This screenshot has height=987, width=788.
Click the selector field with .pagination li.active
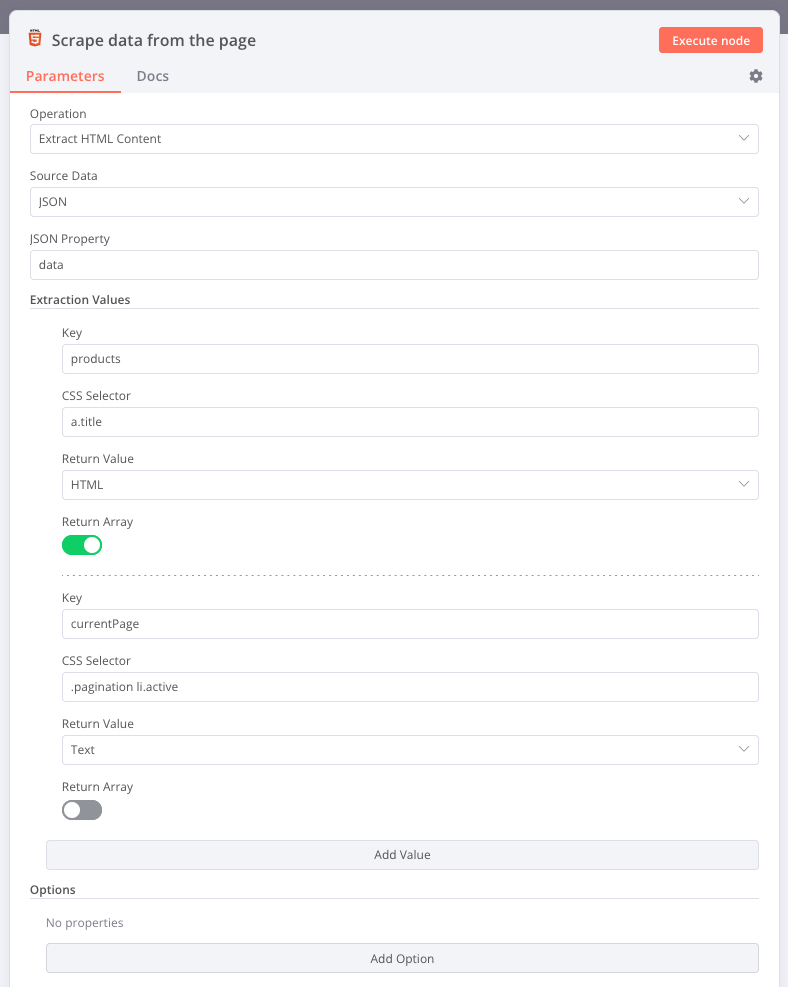(x=410, y=686)
